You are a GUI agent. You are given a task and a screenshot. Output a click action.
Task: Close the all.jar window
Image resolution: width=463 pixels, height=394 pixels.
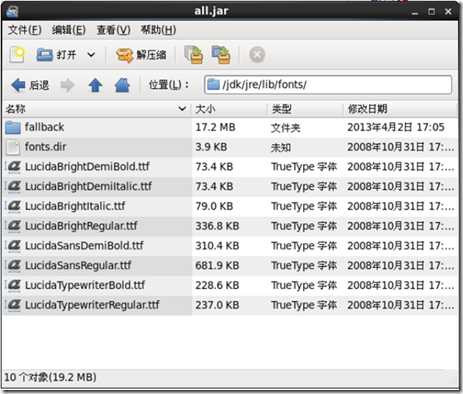448,12
